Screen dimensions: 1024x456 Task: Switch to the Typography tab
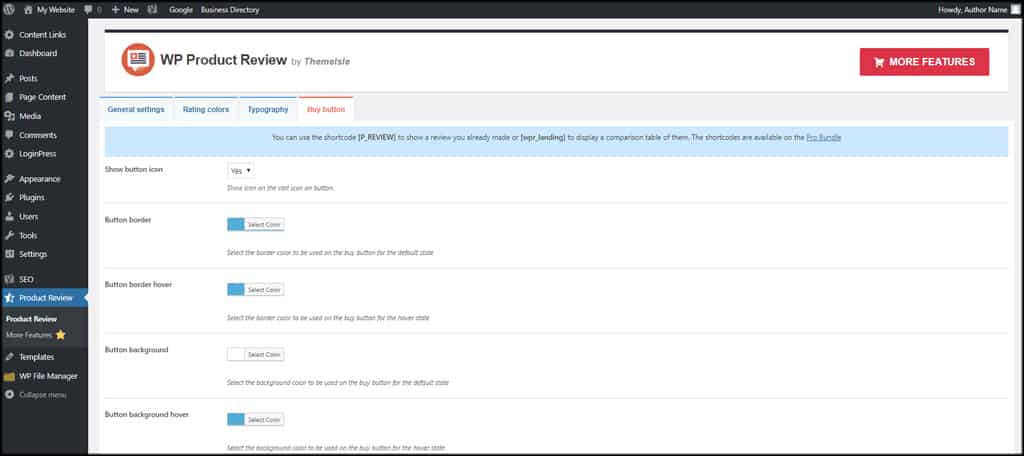(268, 110)
